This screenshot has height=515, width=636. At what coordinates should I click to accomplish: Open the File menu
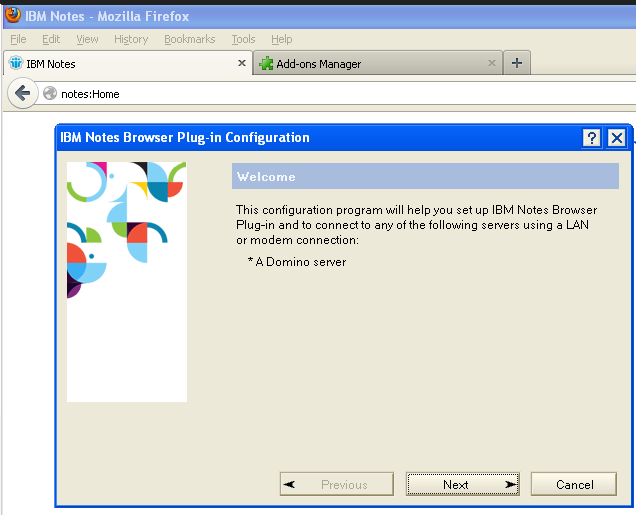click(18, 39)
